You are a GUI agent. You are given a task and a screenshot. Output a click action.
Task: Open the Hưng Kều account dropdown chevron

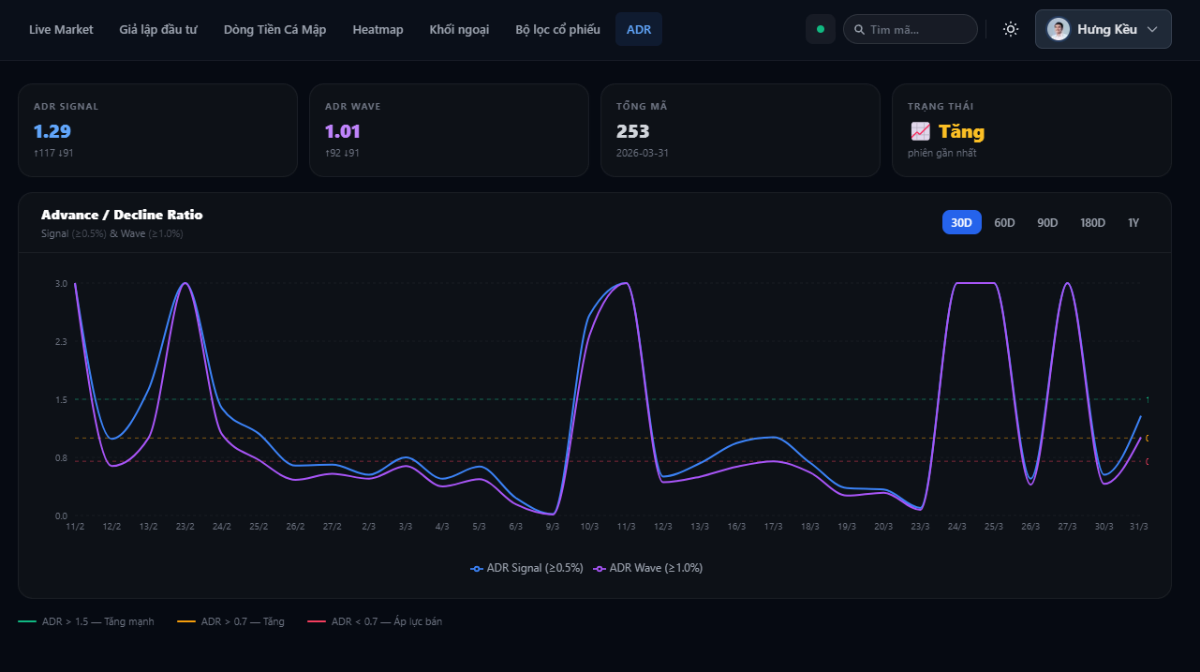1152,30
